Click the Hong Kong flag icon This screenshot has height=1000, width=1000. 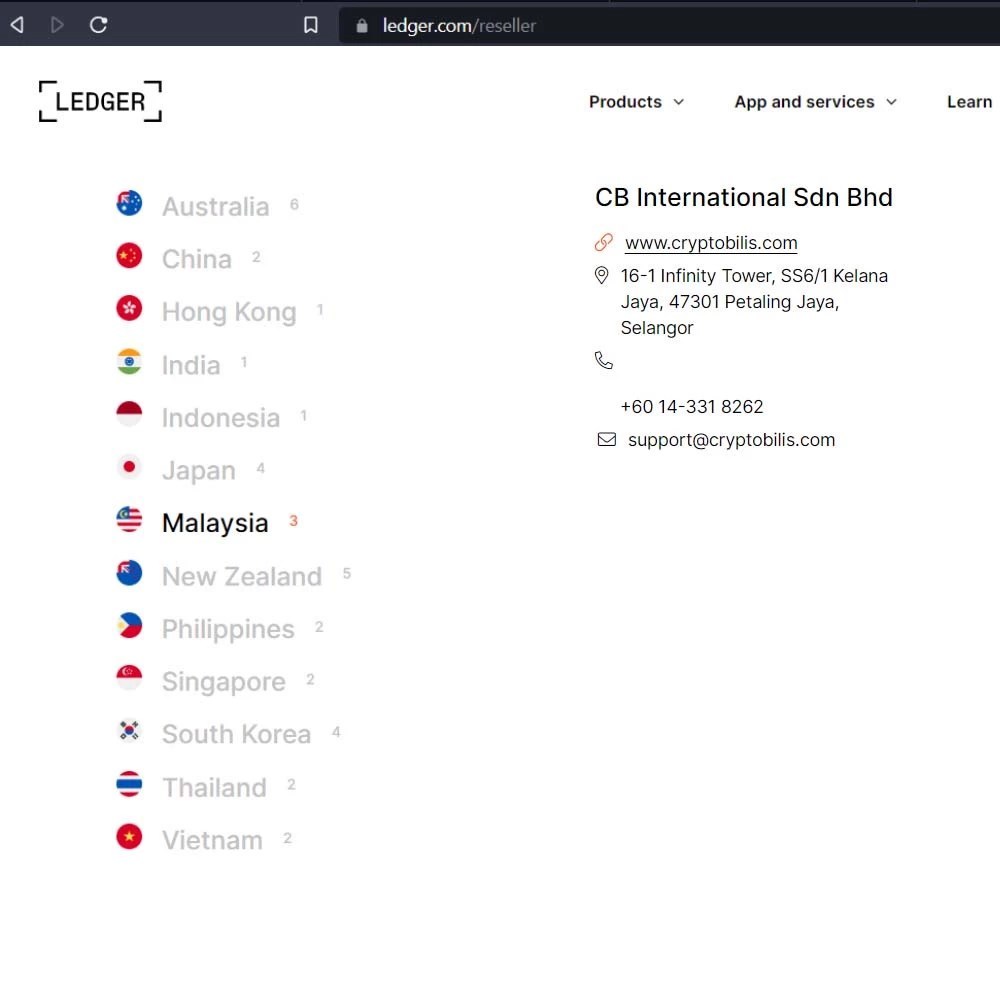tap(129, 309)
